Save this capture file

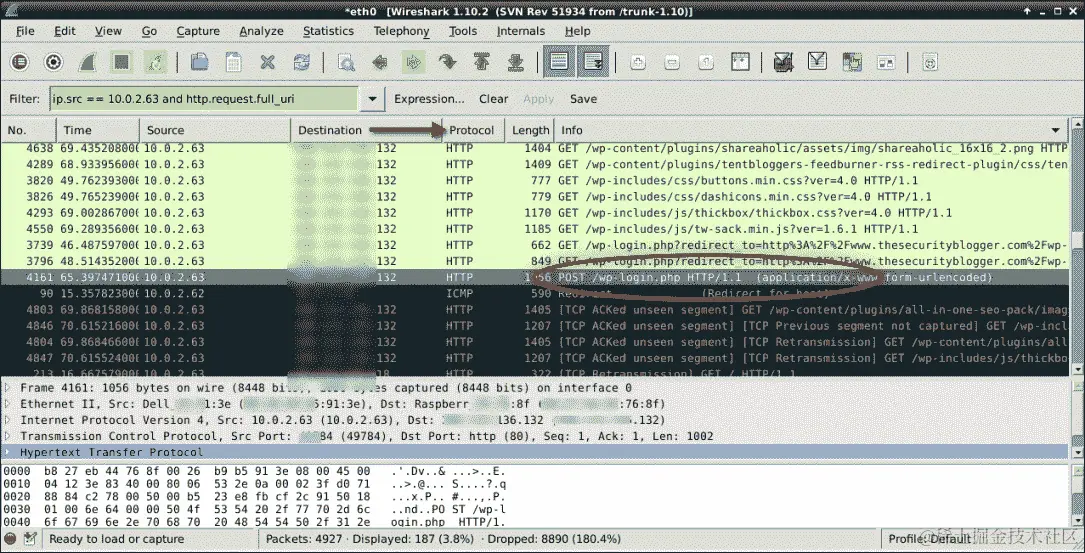point(234,62)
